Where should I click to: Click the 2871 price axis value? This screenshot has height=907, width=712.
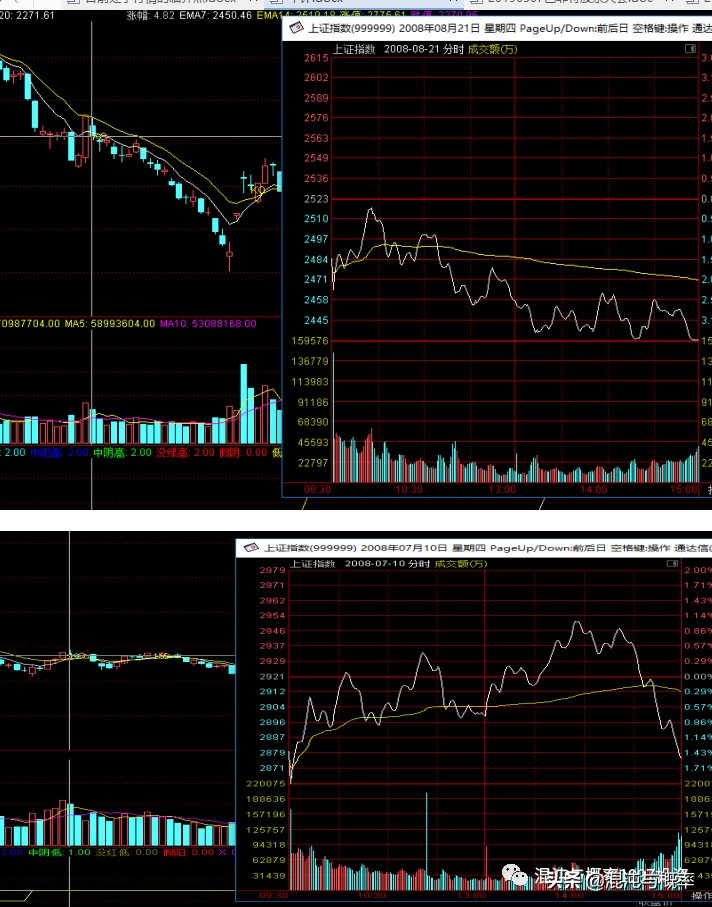coord(272,768)
